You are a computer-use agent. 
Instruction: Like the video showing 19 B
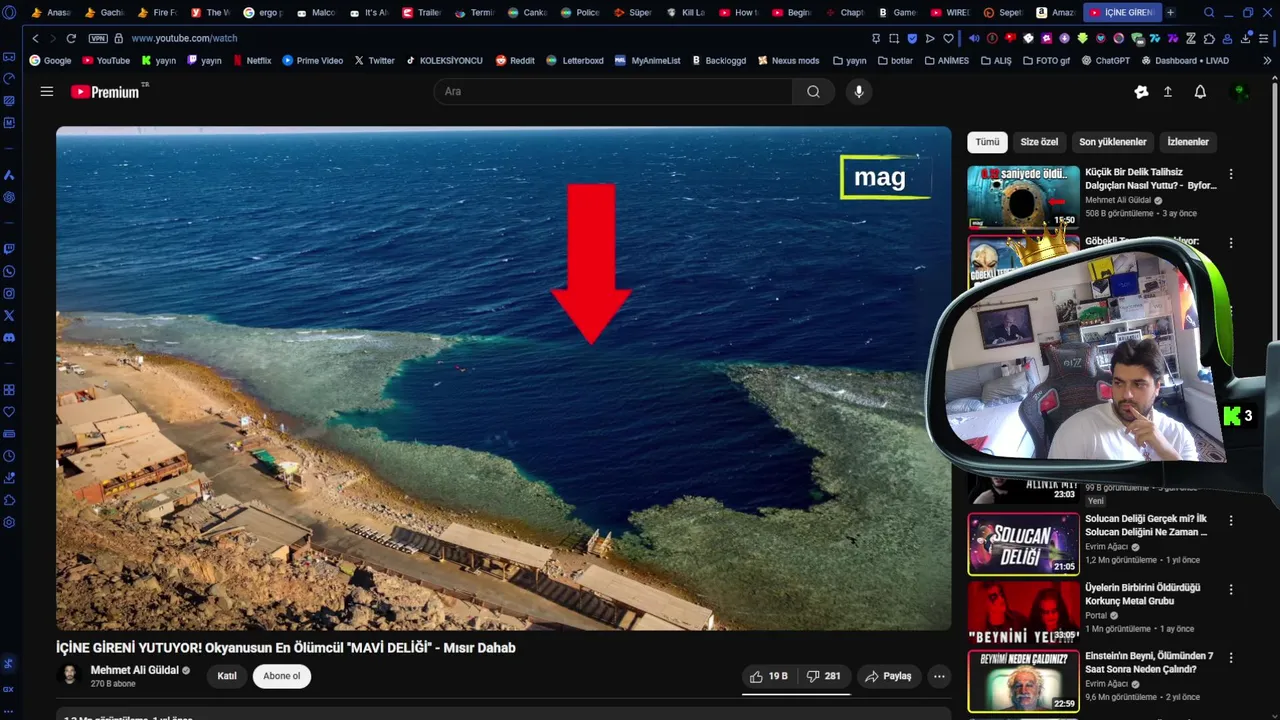click(769, 676)
